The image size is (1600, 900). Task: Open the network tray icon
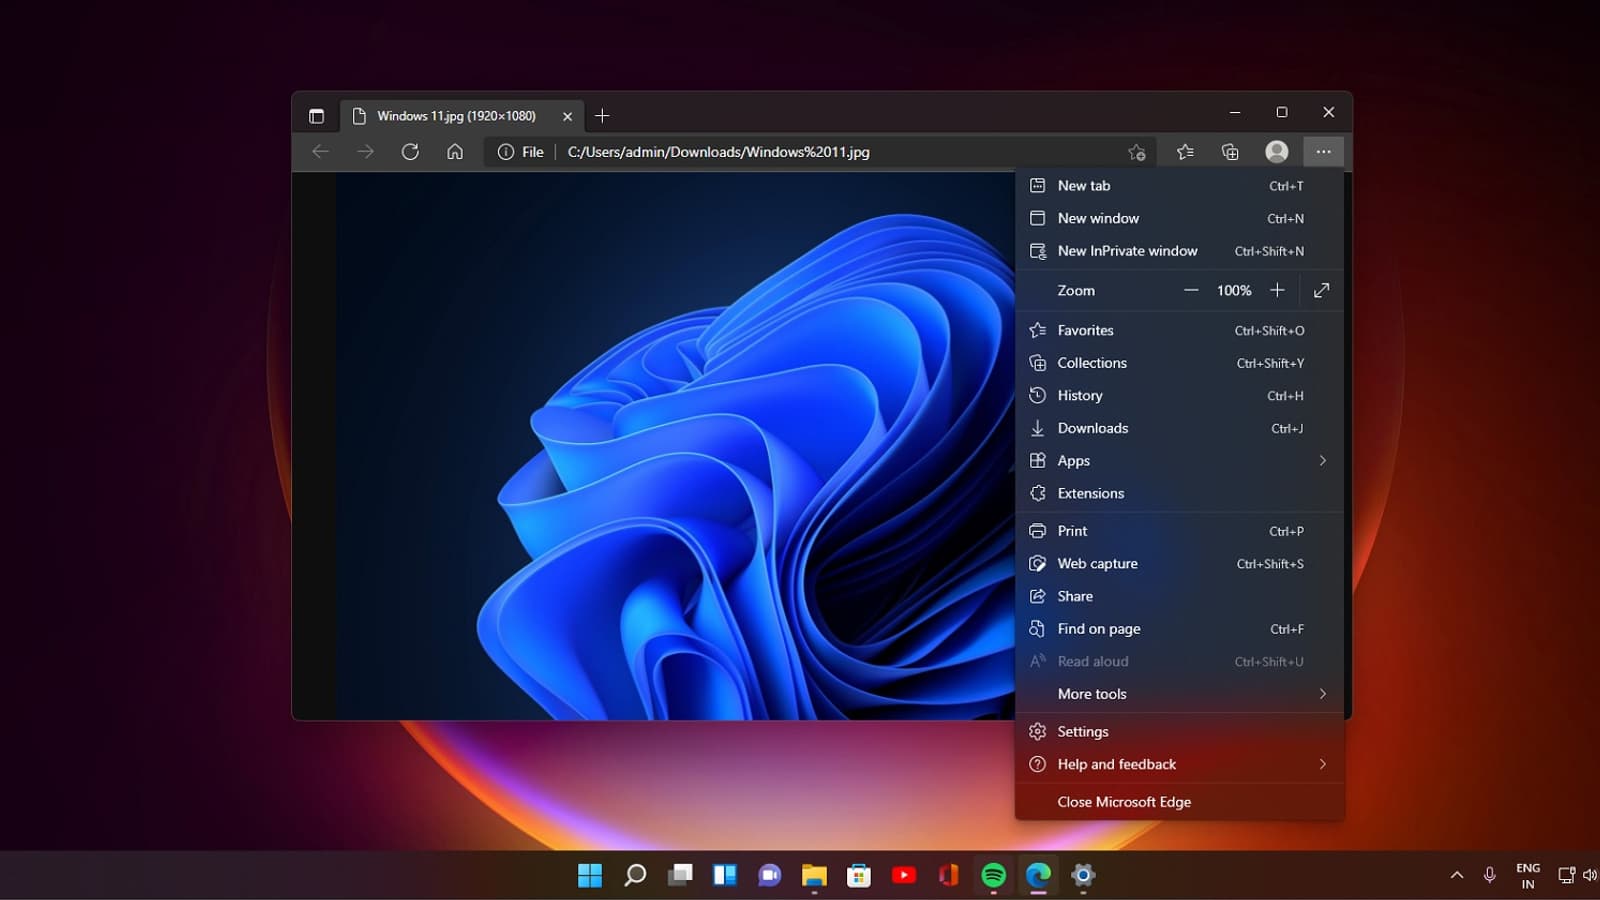1566,875
